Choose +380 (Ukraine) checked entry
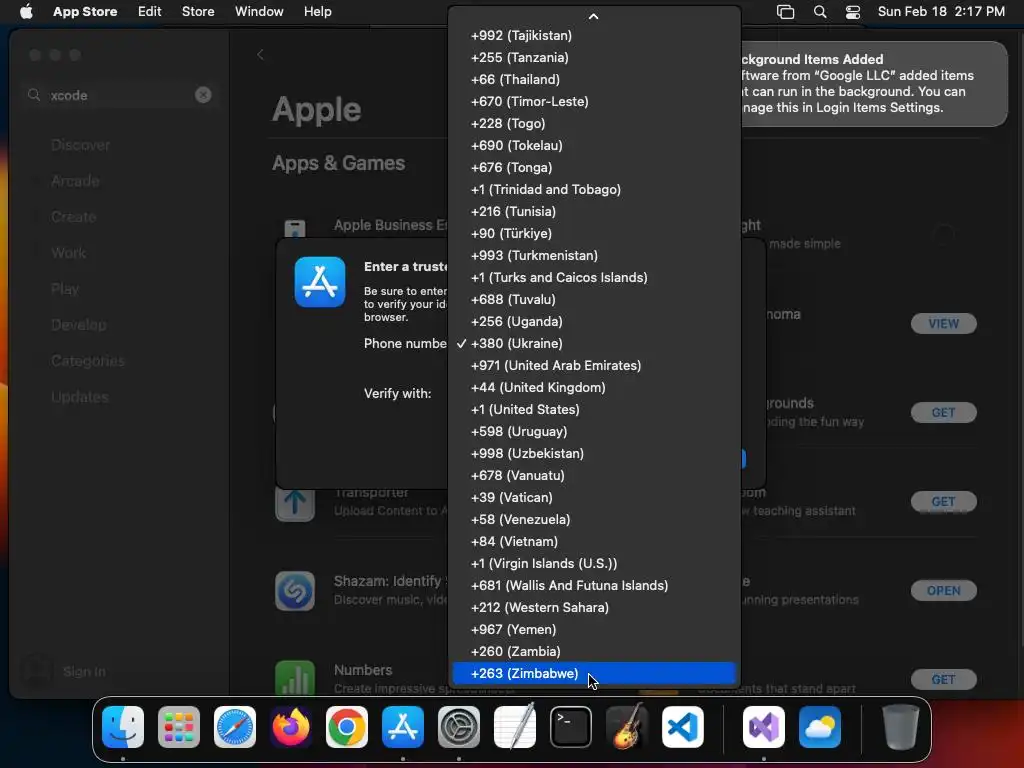 tap(594, 344)
